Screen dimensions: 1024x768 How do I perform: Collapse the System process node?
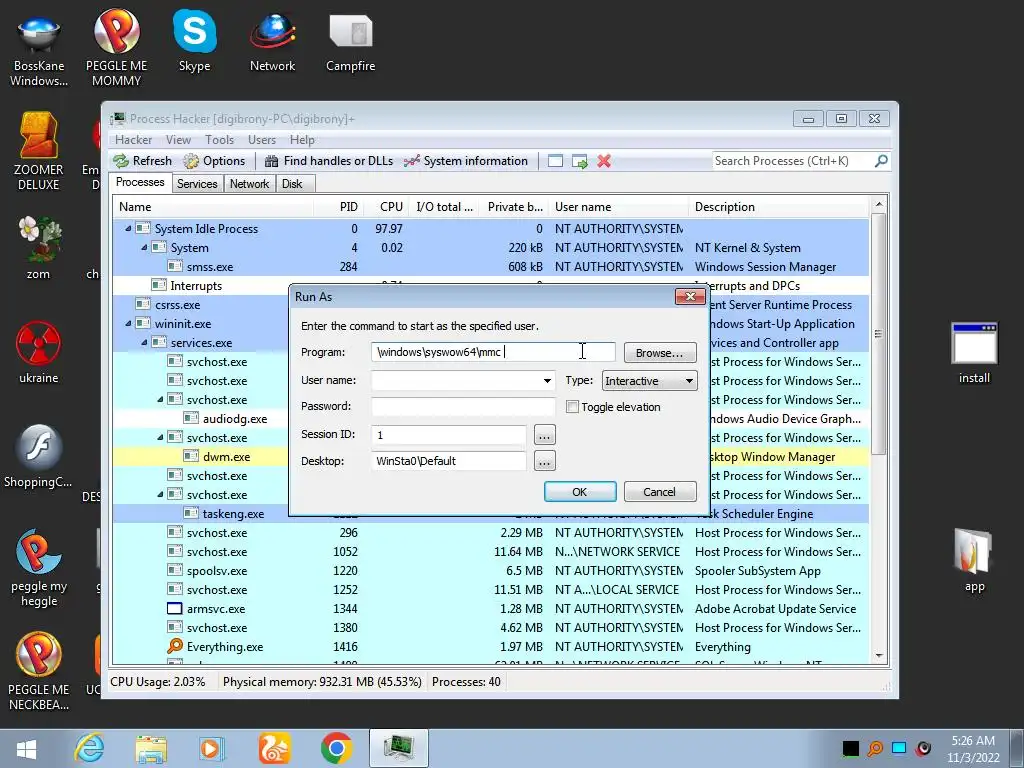144,248
